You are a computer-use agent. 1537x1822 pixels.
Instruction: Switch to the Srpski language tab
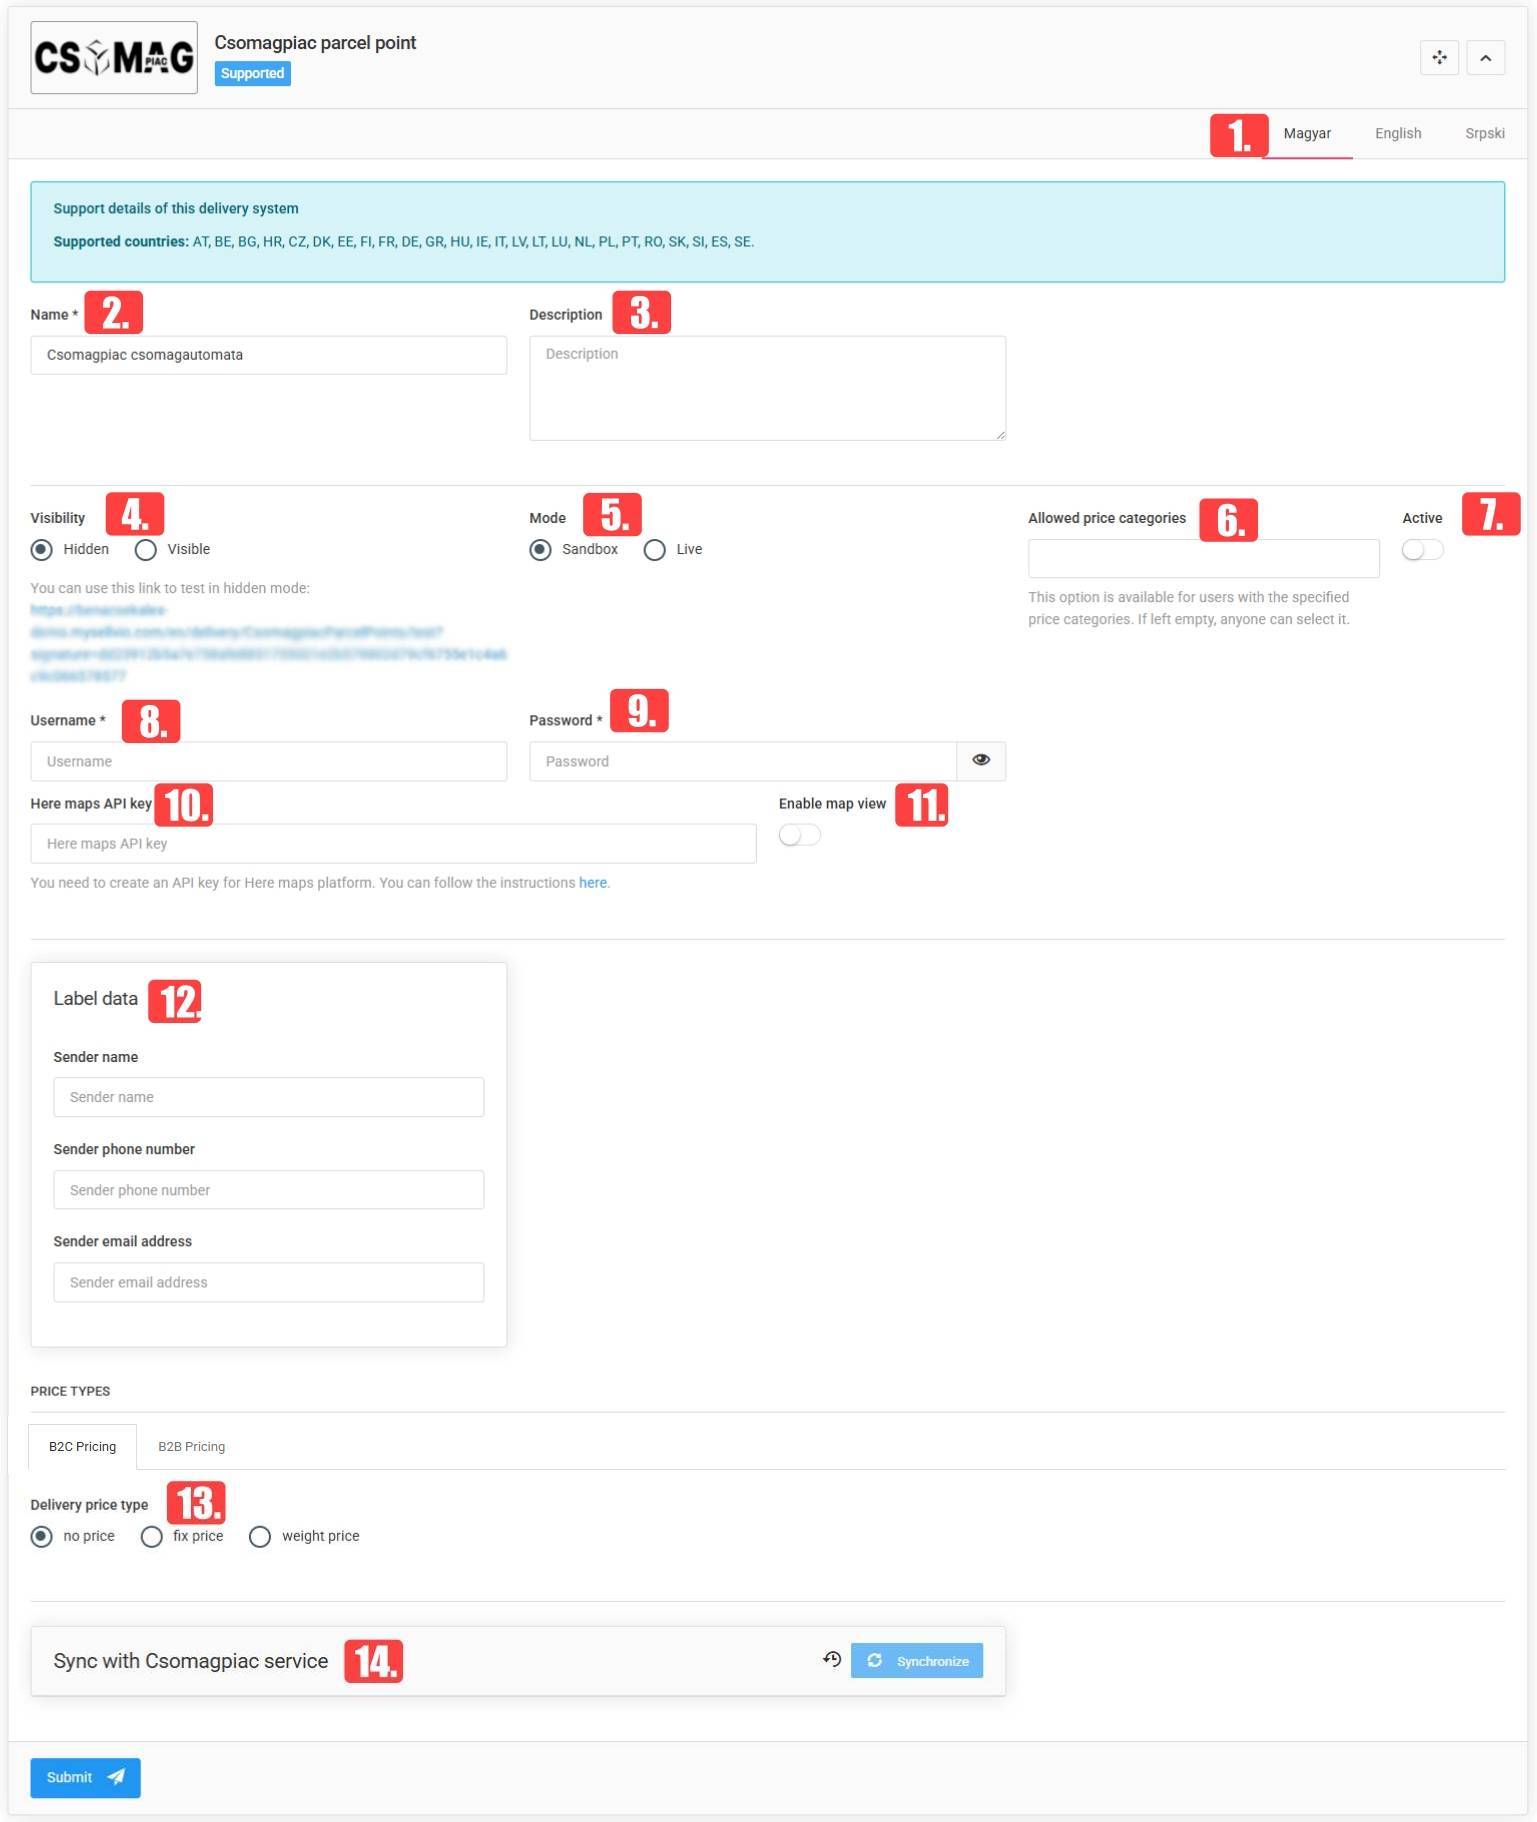1484,133
